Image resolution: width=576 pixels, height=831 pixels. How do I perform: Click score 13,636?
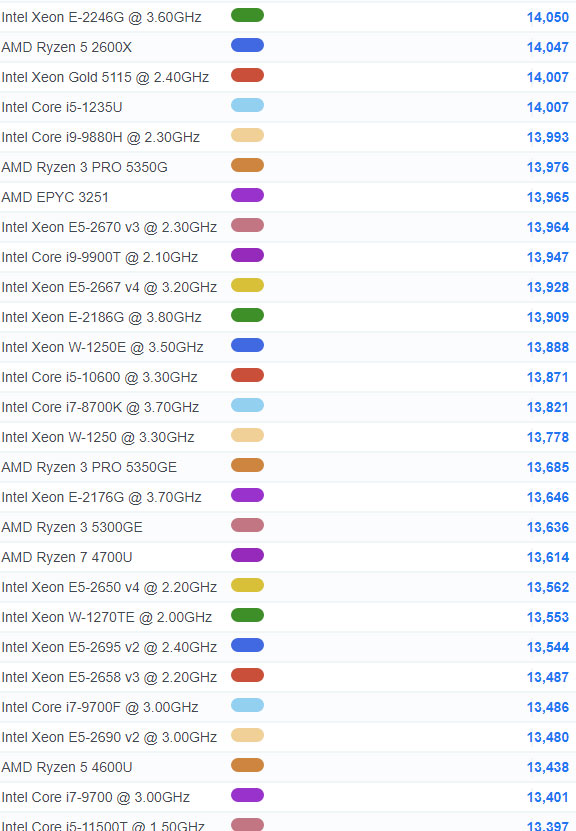[x=547, y=527]
